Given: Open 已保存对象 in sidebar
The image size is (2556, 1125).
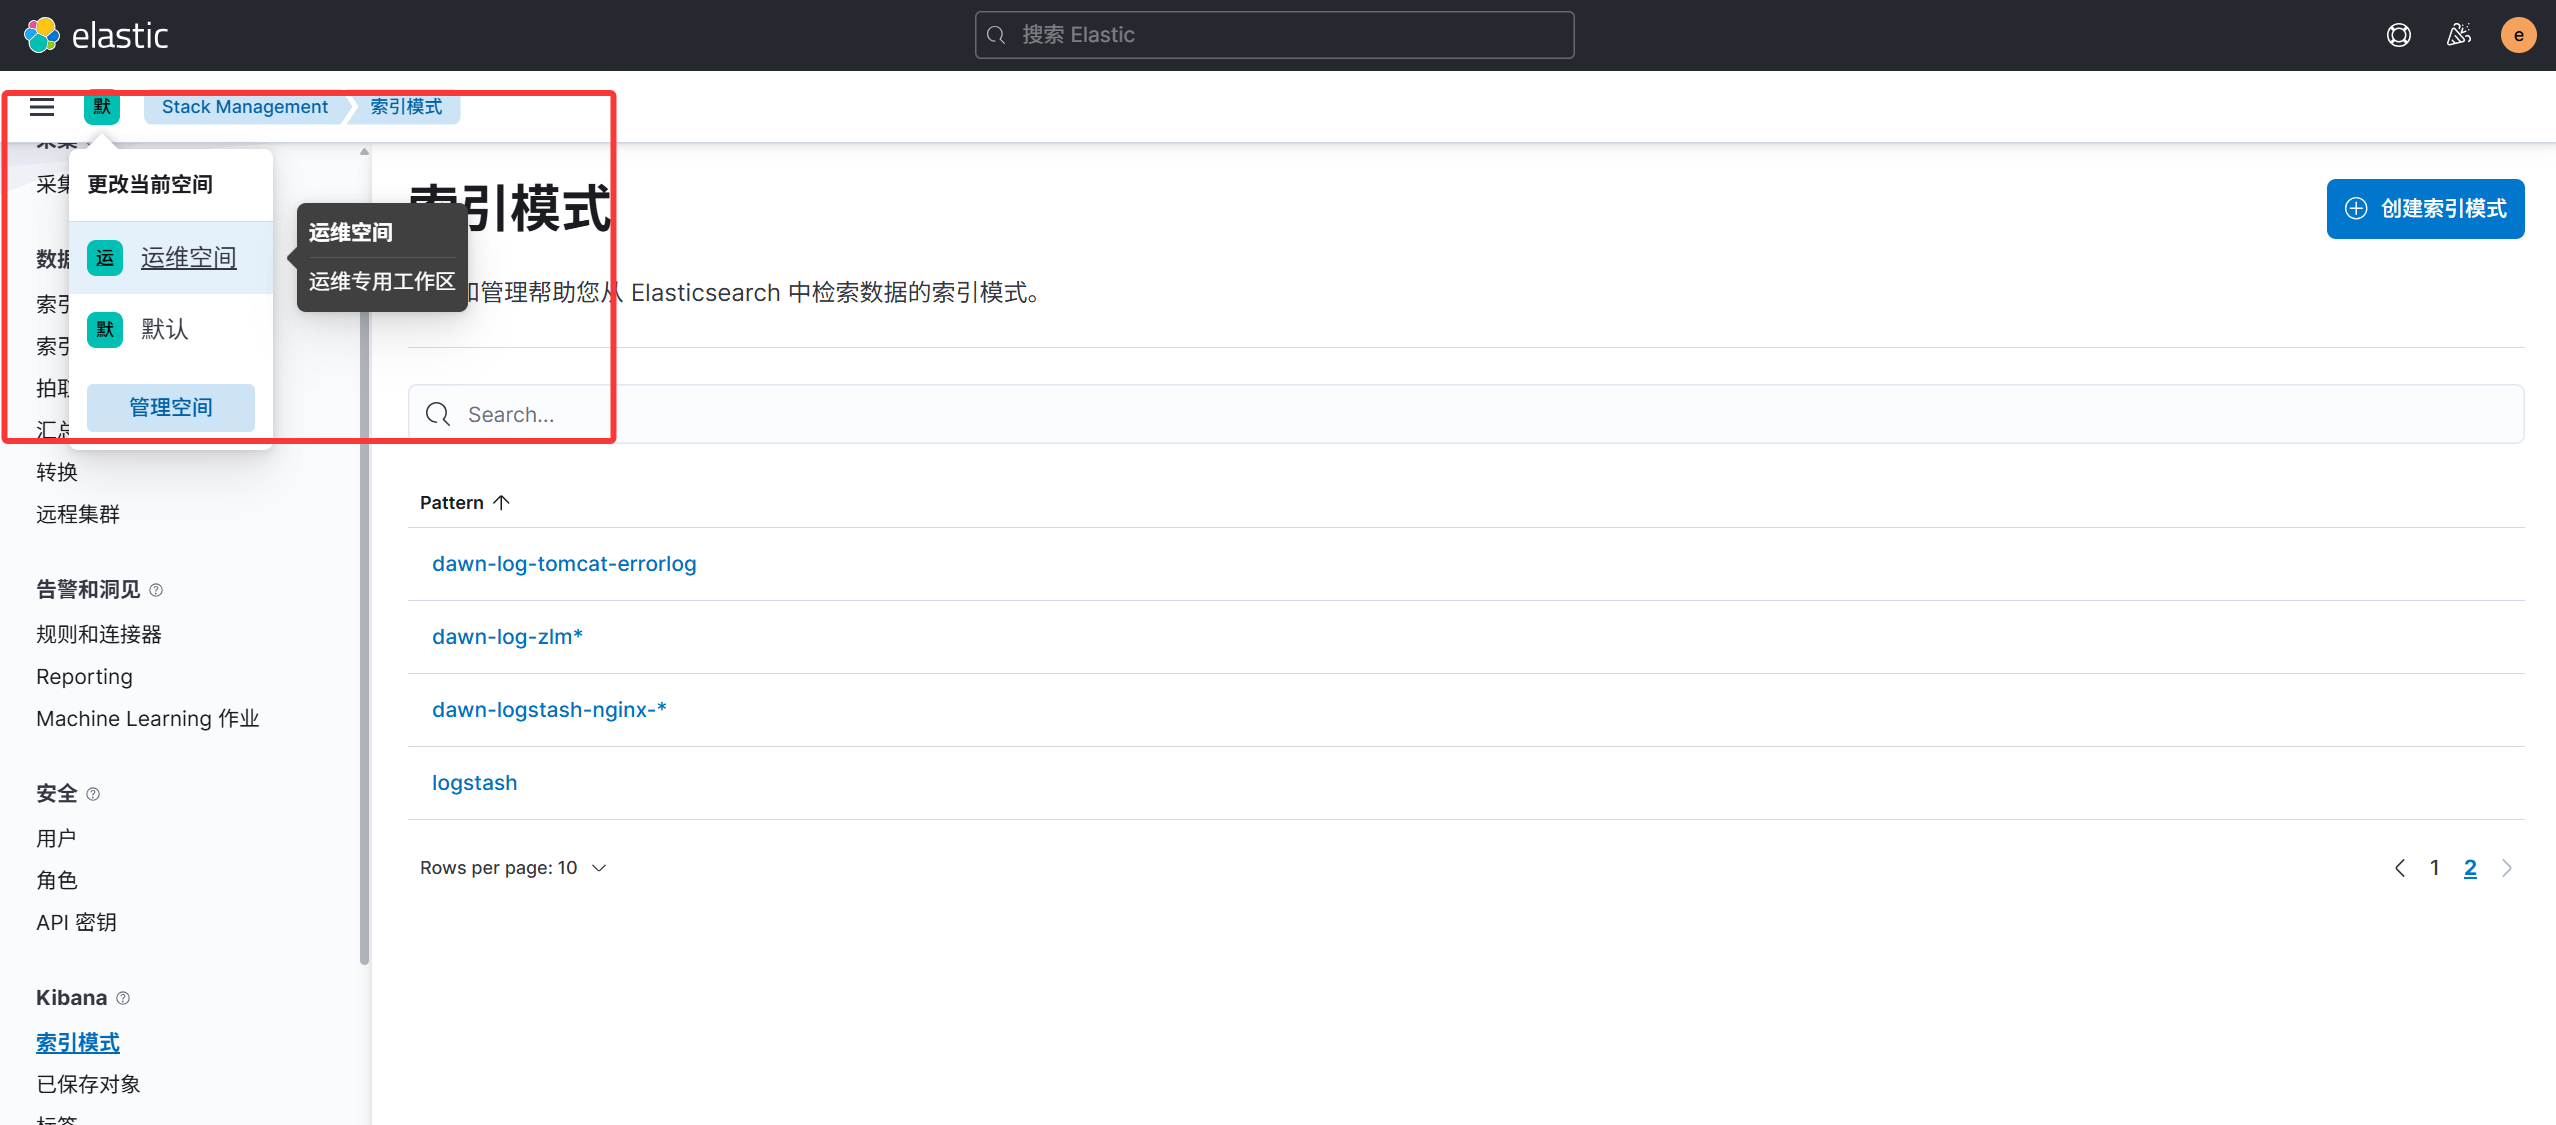Looking at the screenshot, I should (x=88, y=1084).
